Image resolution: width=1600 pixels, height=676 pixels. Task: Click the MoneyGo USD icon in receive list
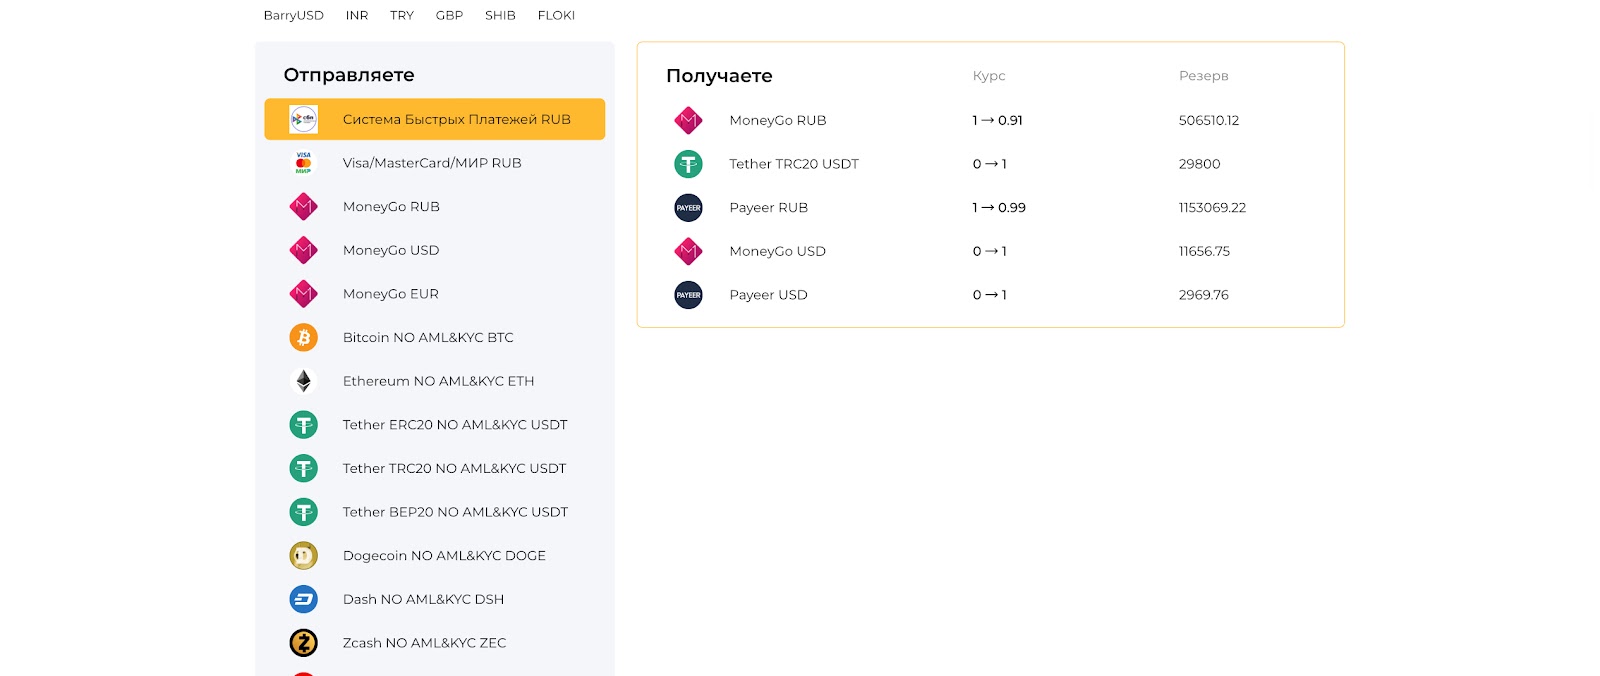pos(688,251)
